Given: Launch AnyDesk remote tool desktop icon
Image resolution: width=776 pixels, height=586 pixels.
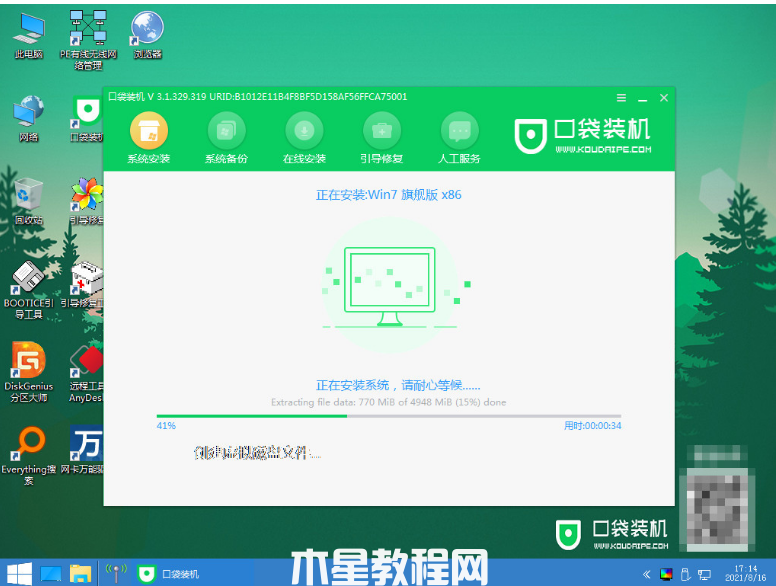Looking at the screenshot, I should tap(86, 373).
